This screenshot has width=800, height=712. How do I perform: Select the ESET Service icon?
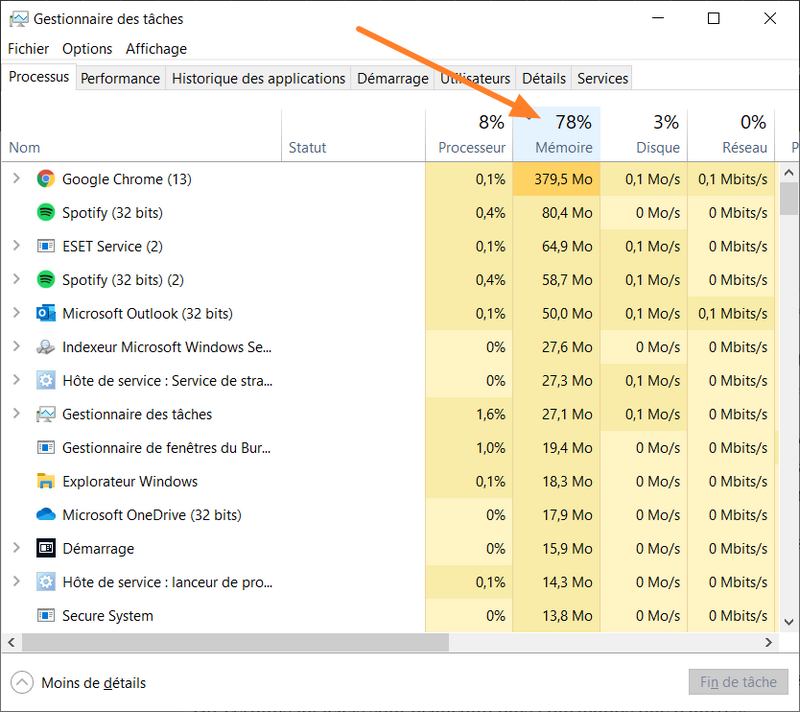(45, 246)
